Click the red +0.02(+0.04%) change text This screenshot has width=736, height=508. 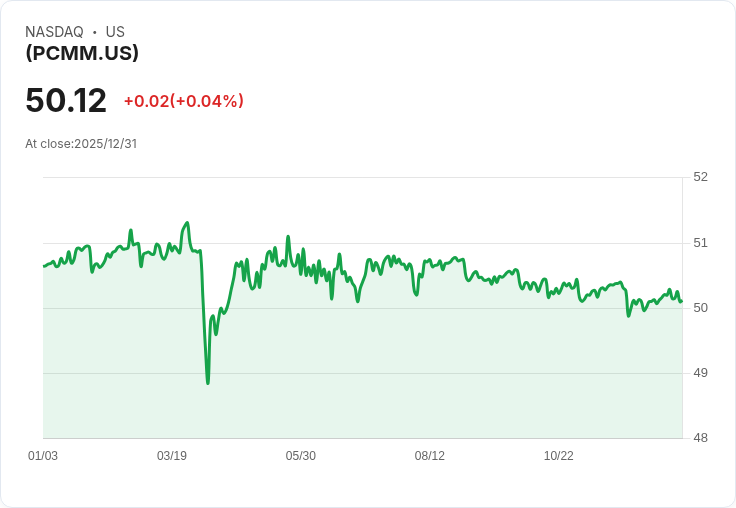(x=184, y=101)
